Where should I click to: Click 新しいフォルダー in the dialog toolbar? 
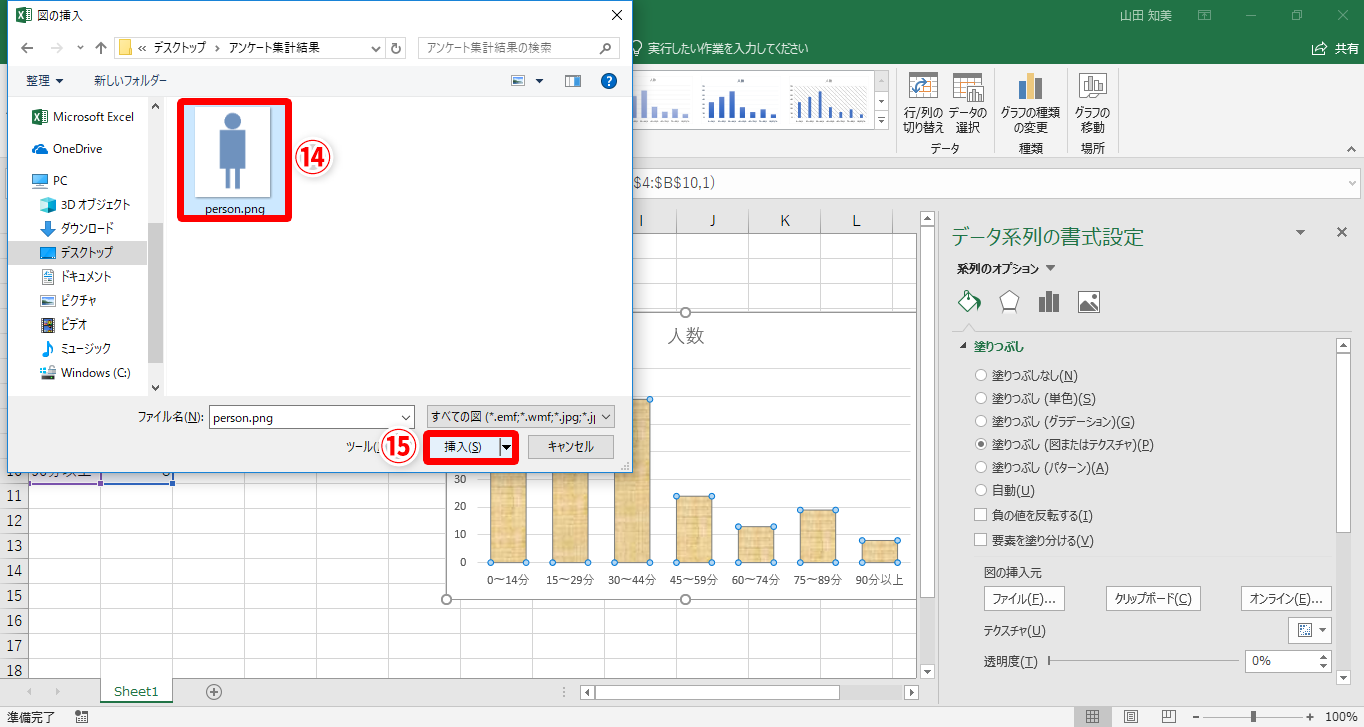tap(131, 81)
